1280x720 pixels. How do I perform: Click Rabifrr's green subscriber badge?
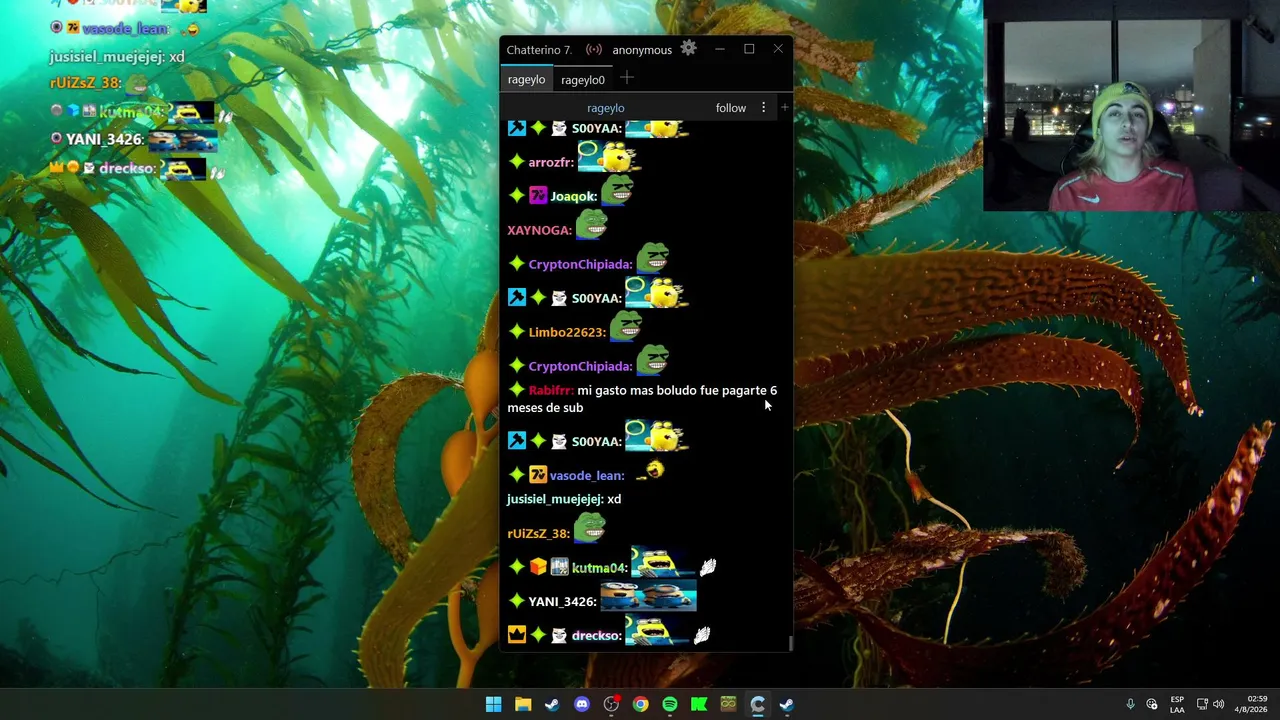[x=516, y=390]
